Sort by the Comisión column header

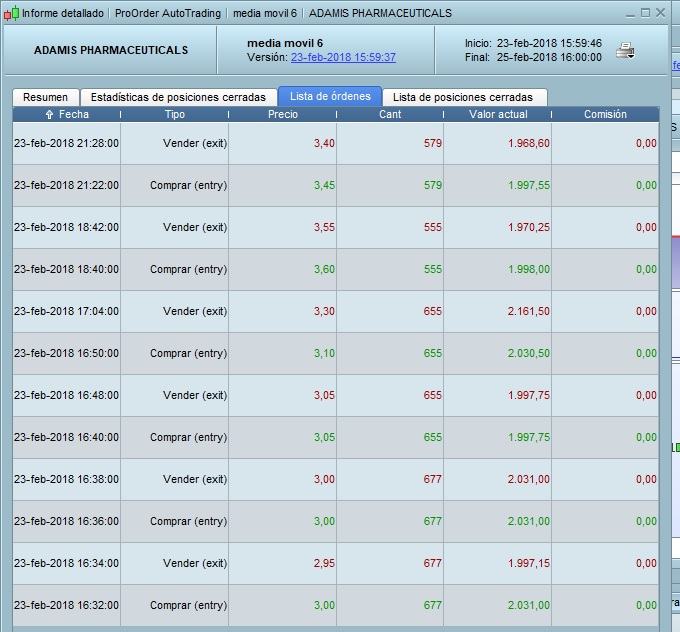pos(605,115)
